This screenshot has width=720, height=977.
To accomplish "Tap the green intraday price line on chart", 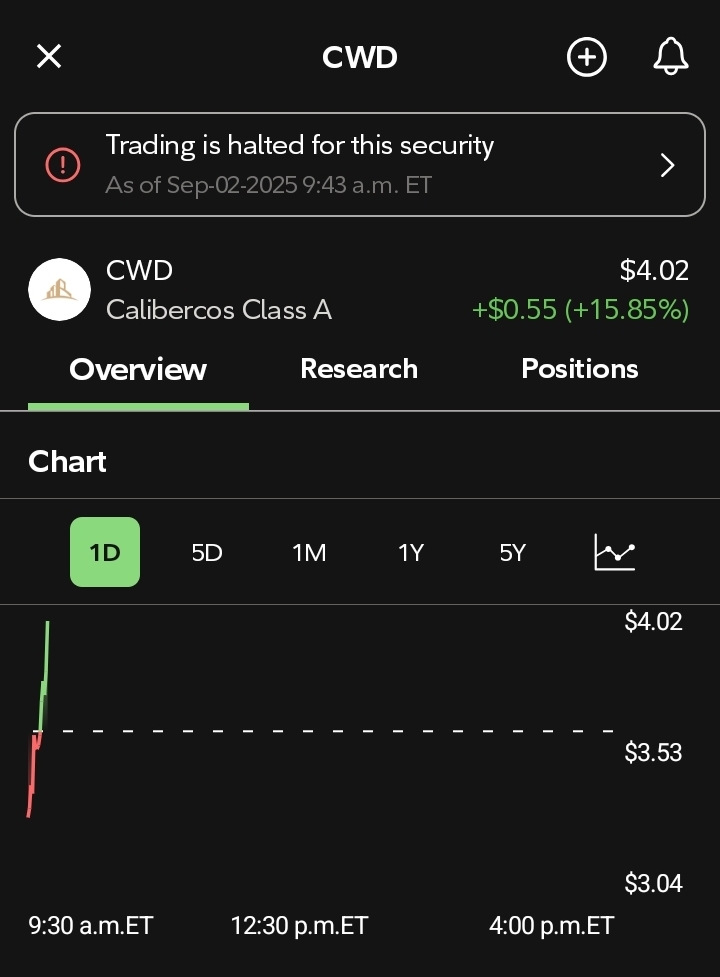I will pos(44,676).
